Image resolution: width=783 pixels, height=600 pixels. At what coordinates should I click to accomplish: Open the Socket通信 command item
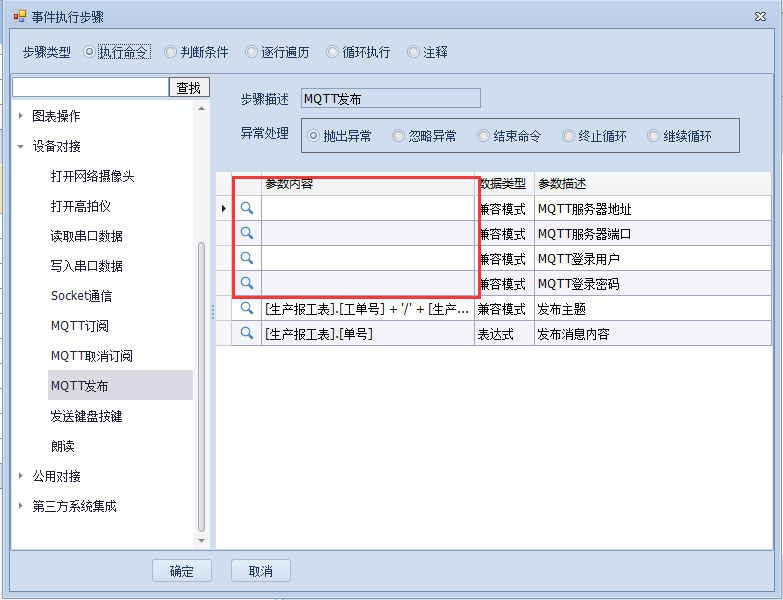[x=81, y=296]
